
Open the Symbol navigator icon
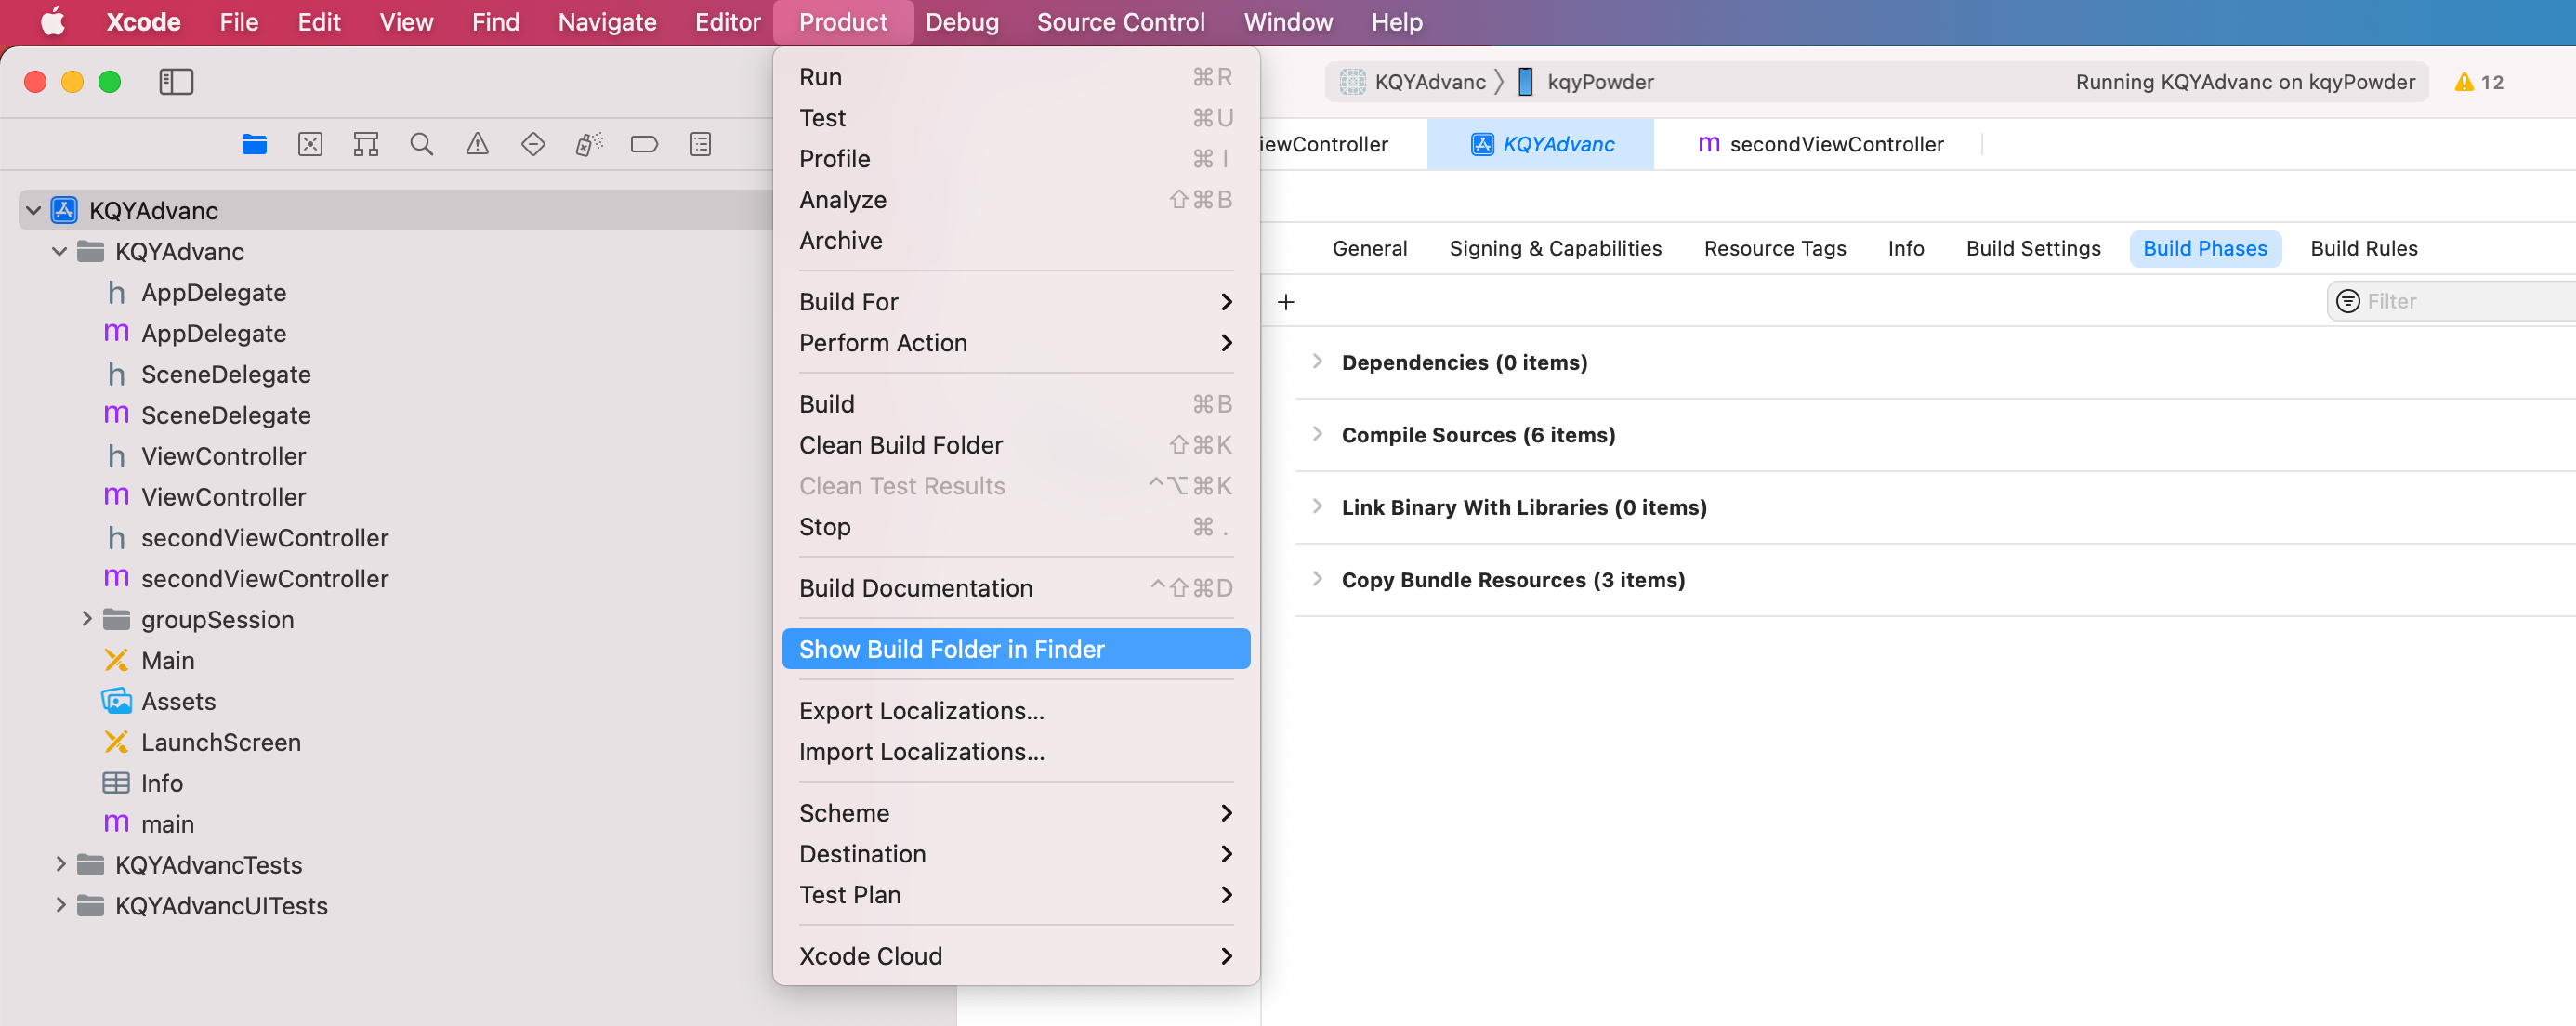coord(366,144)
